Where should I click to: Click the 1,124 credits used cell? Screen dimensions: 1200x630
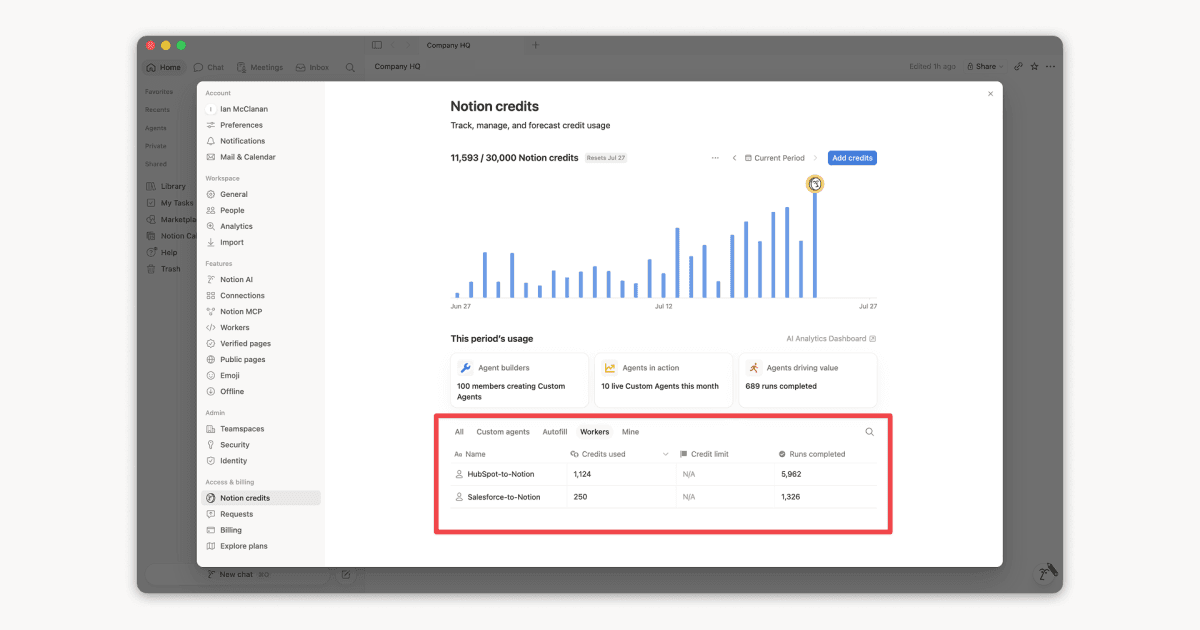click(x=621, y=474)
